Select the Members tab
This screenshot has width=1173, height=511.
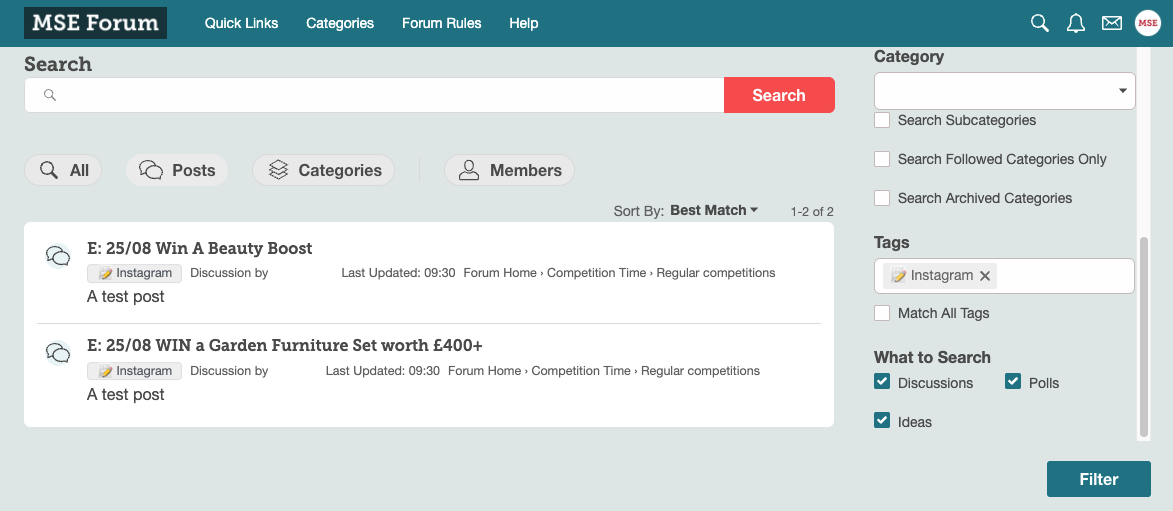pos(509,170)
